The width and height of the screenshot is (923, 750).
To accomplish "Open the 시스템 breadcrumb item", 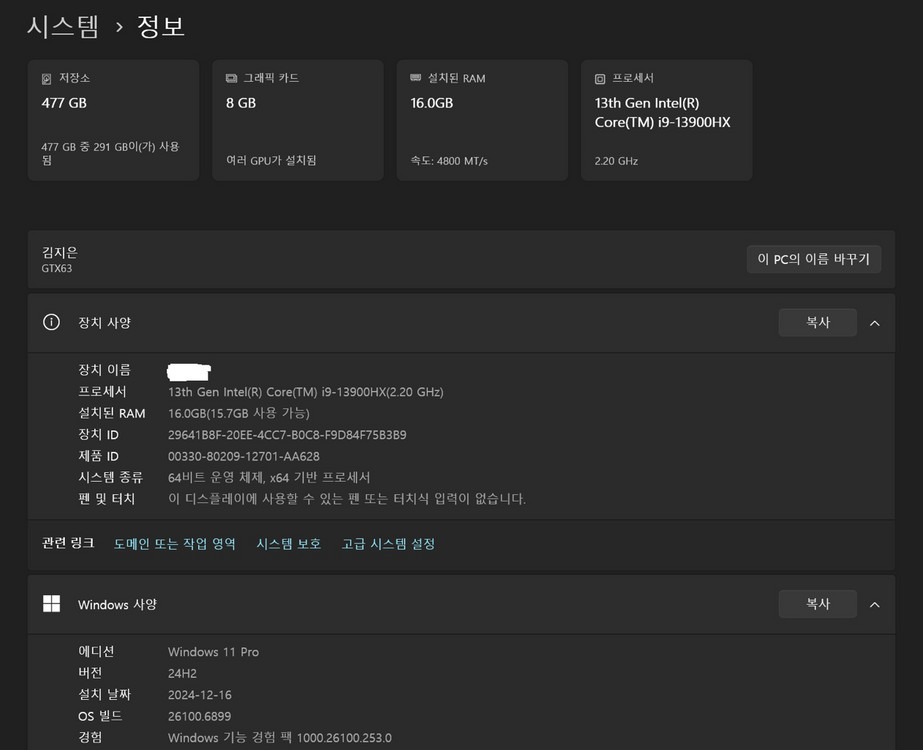I will pos(63,26).
